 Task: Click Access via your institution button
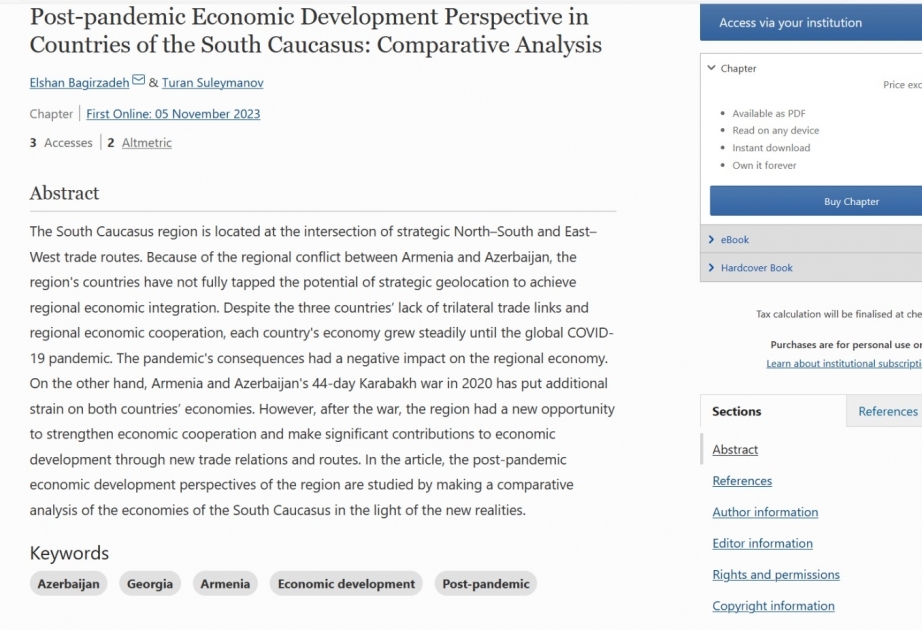coord(811,23)
